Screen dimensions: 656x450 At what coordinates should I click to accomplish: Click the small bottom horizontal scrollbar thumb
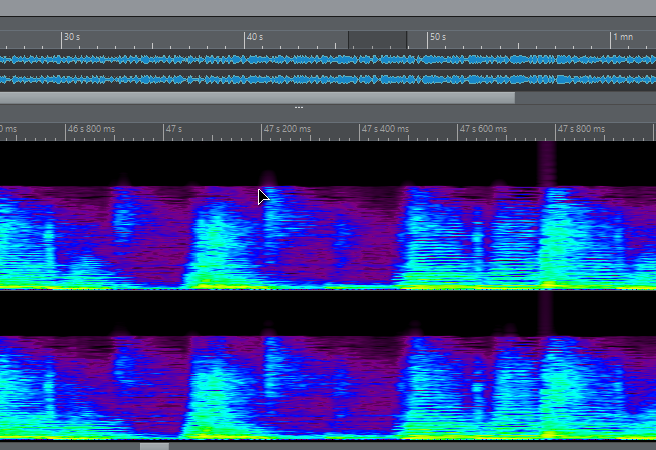point(154,447)
